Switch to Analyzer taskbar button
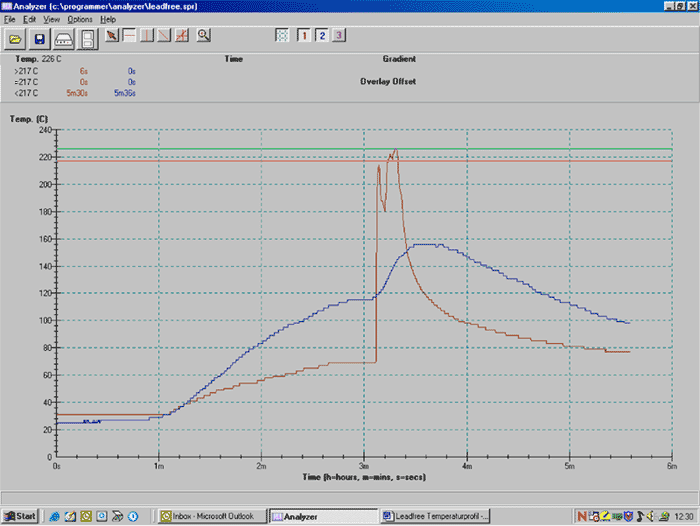 pos(324,516)
